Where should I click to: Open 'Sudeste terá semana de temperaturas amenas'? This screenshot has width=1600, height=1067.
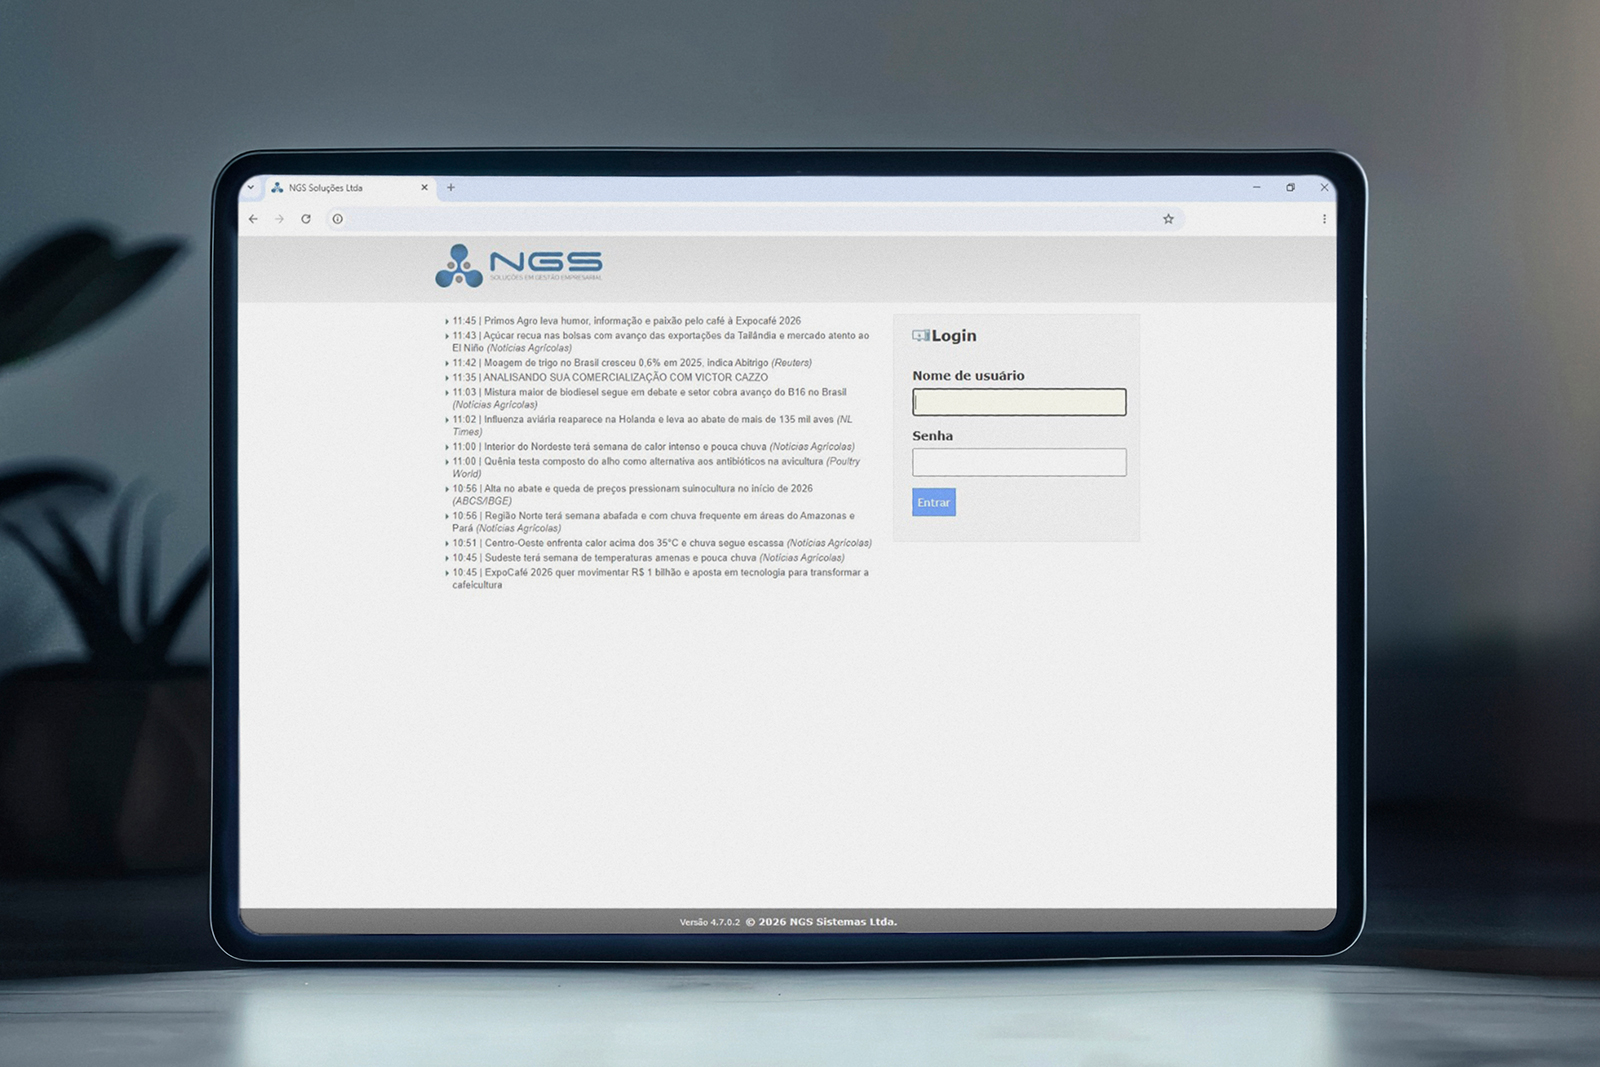648,558
